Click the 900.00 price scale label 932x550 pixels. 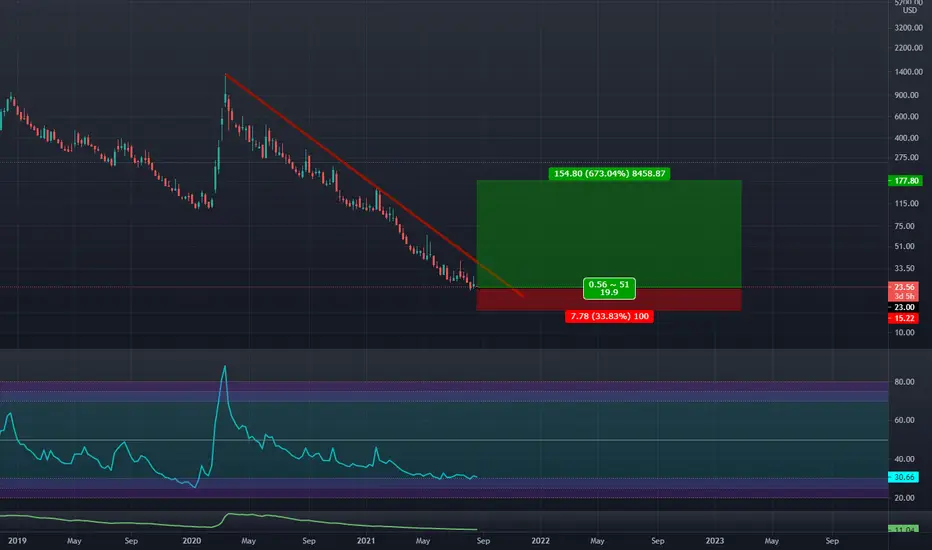click(x=906, y=95)
